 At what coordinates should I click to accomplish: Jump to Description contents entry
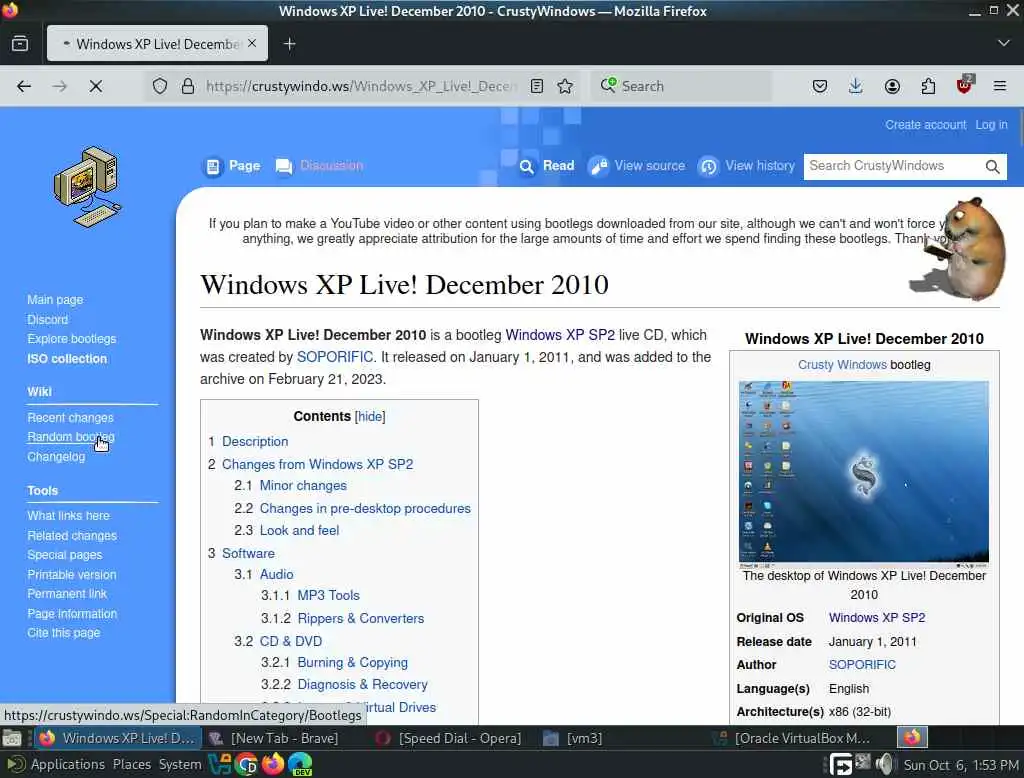coord(255,442)
